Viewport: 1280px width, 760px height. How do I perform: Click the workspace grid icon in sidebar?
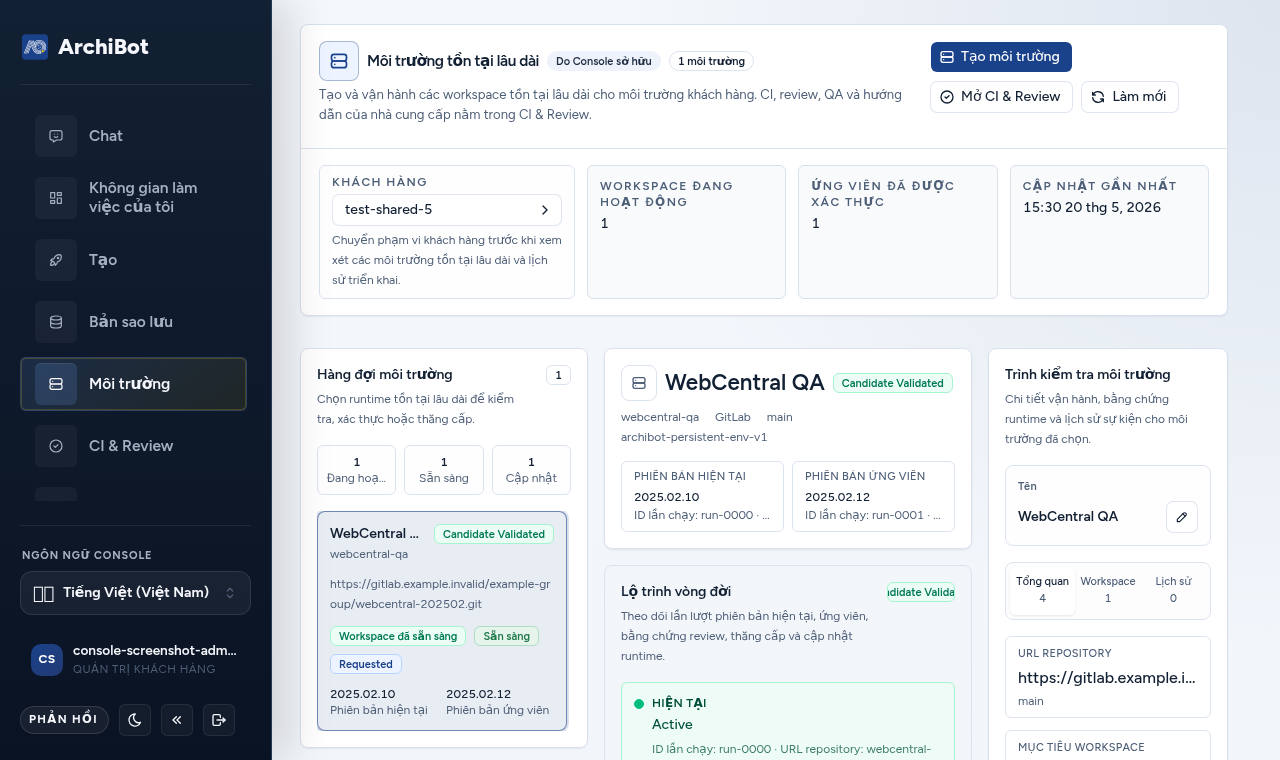(56, 198)
